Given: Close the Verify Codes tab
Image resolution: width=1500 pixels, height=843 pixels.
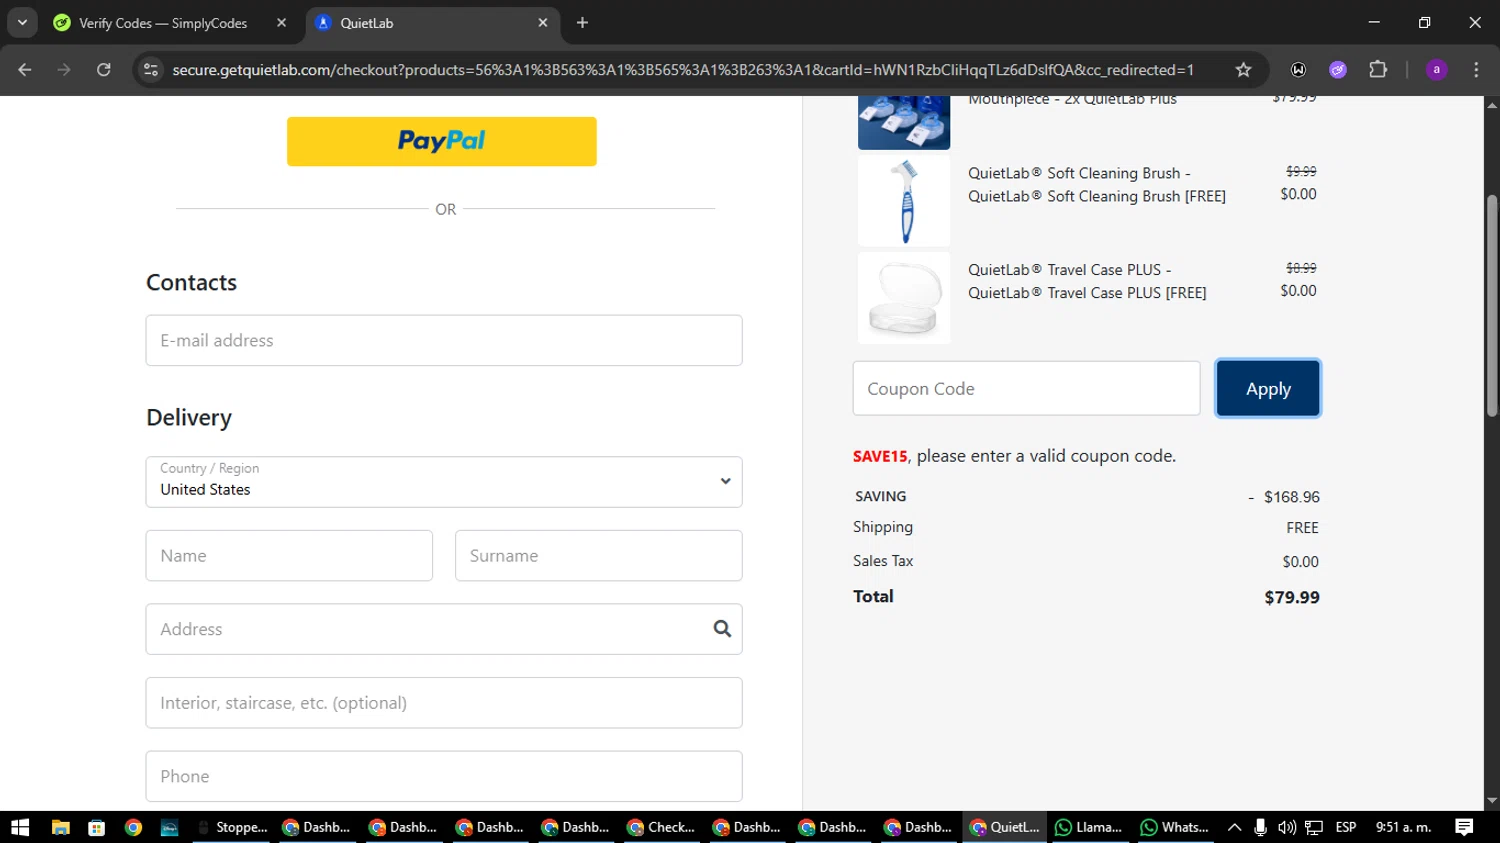Looking at the screenshot, I should (281, 23).
